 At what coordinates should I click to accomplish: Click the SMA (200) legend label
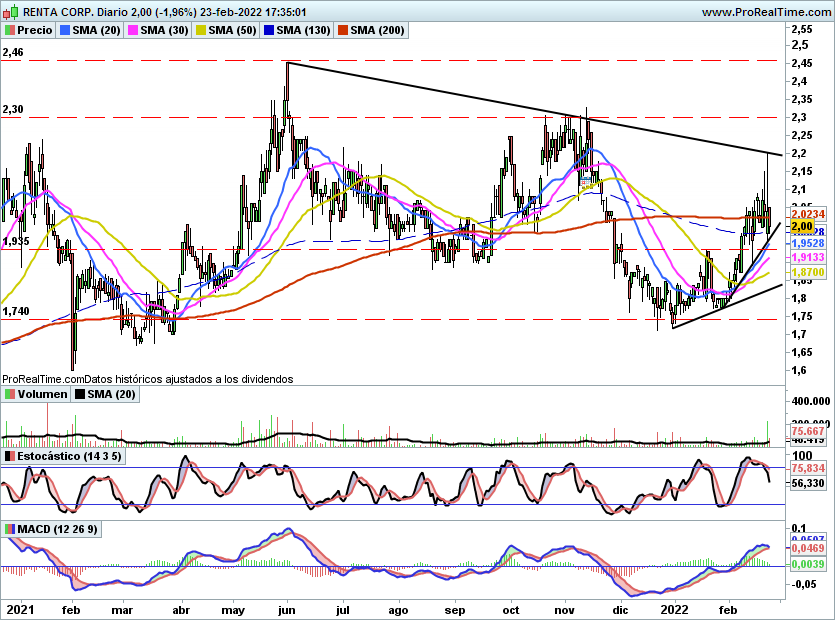pyautogui.click(x=377, y=30)
